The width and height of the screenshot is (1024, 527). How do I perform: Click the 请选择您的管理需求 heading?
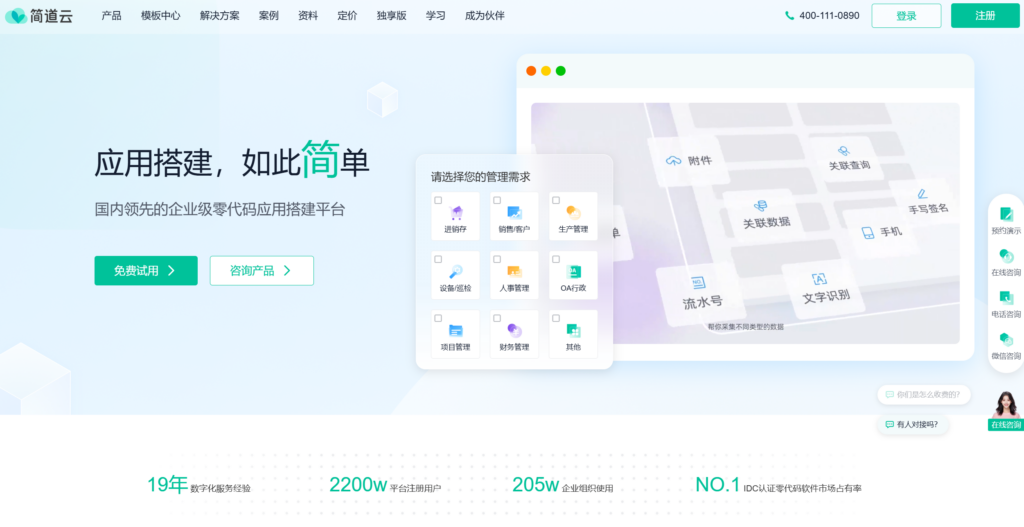tap(481, 176)
